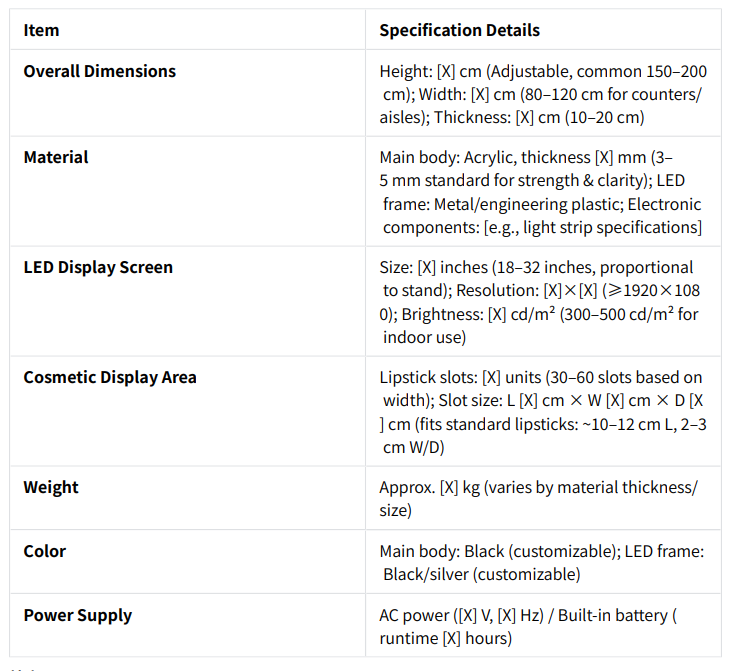The width and height of the screenshot is (734, 671).
Task: Click the Black (customizable) color details cell
Action: coord(543,562)
